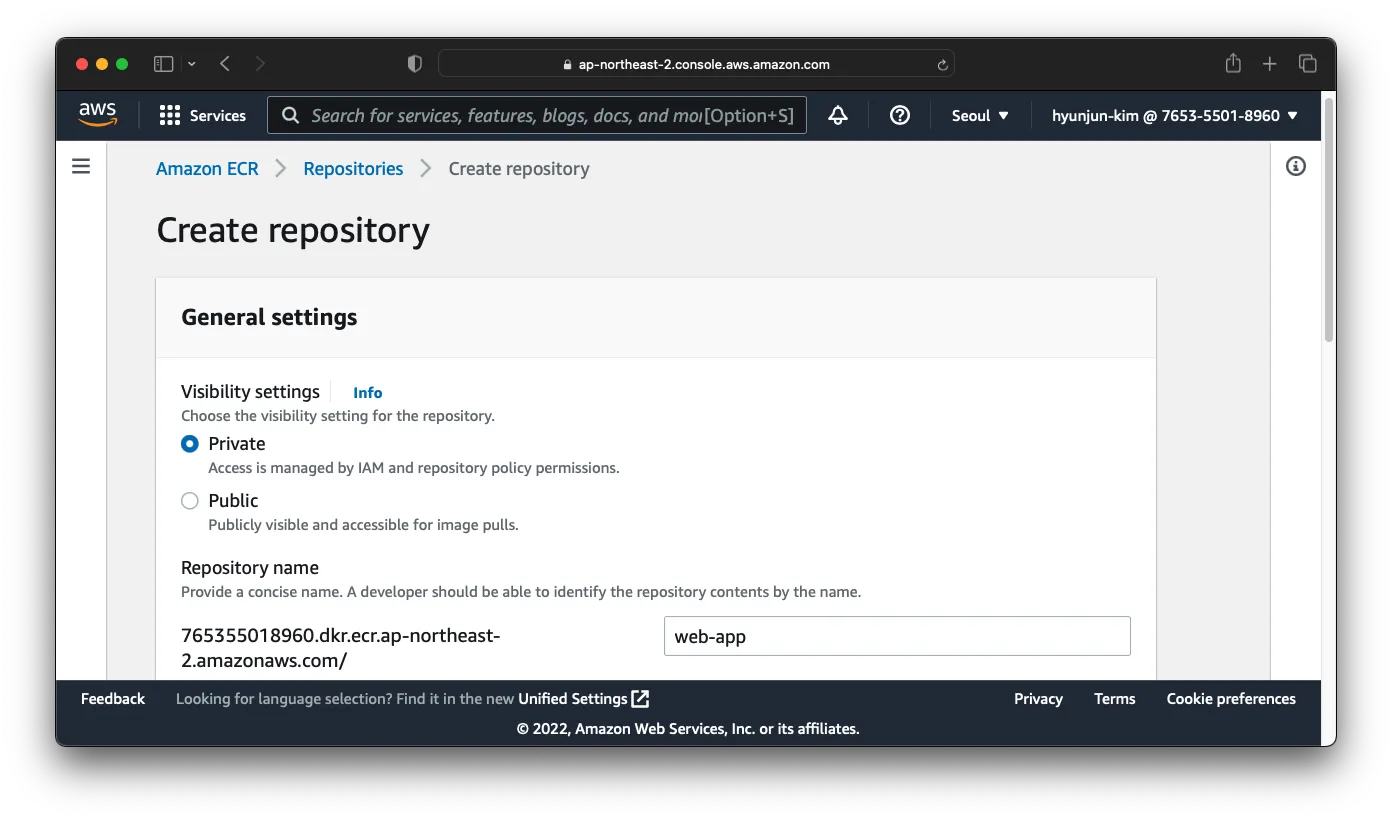Click the privacy shield icon in address bar
The image size is (1392, 820).
414,63
